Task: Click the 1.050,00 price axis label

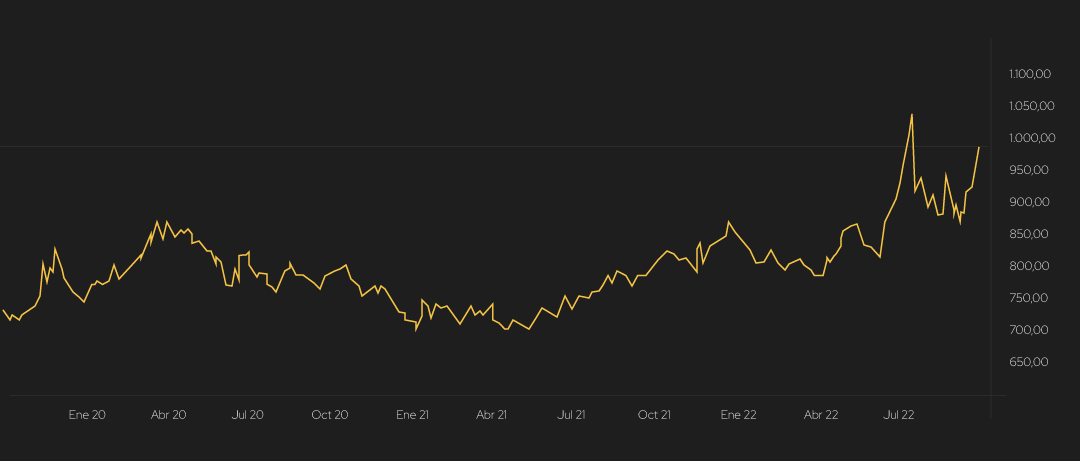Action: (1032, 105)
